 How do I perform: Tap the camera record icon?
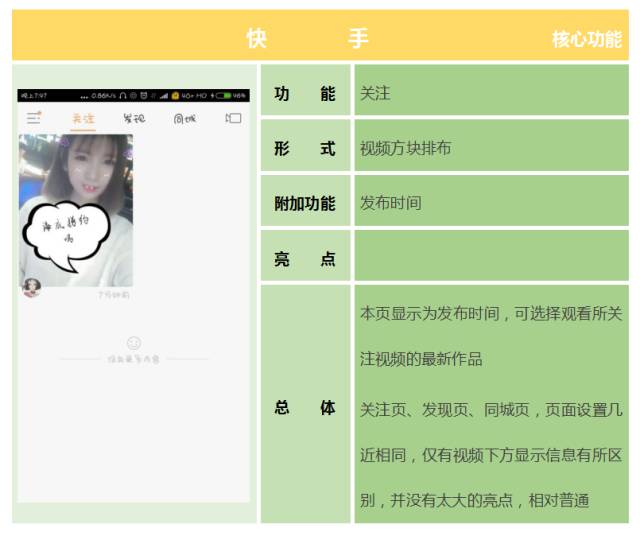point(233,118)
